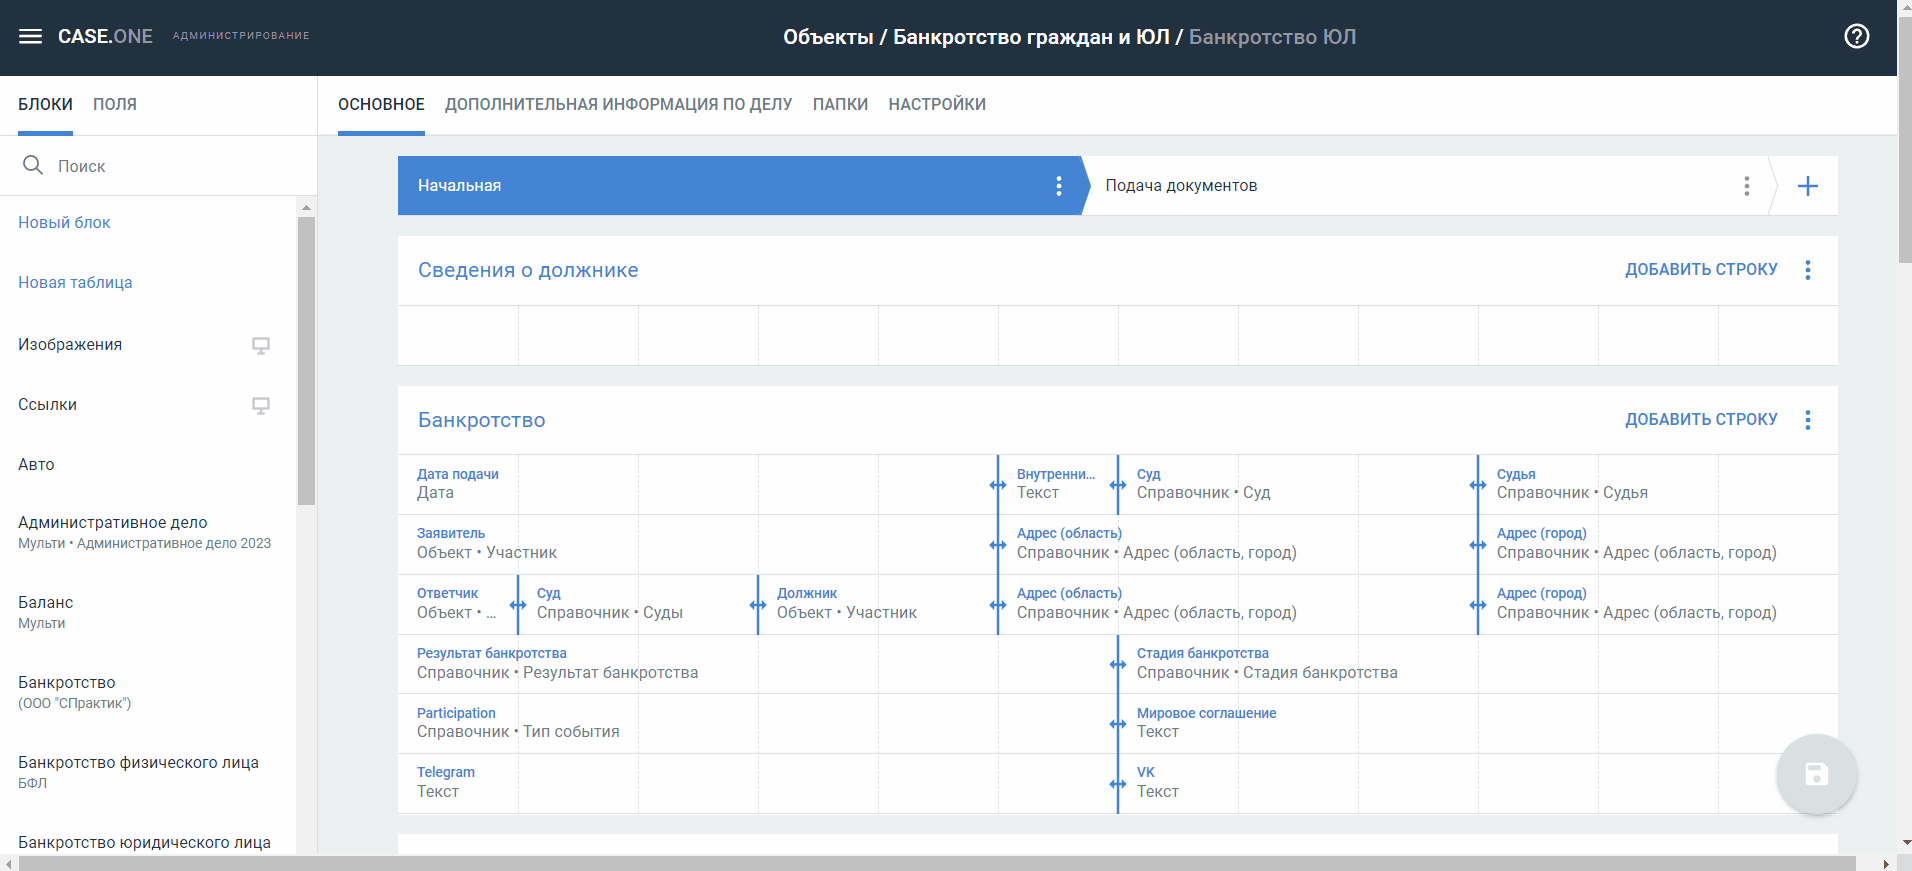Select the Participation field

757,722
